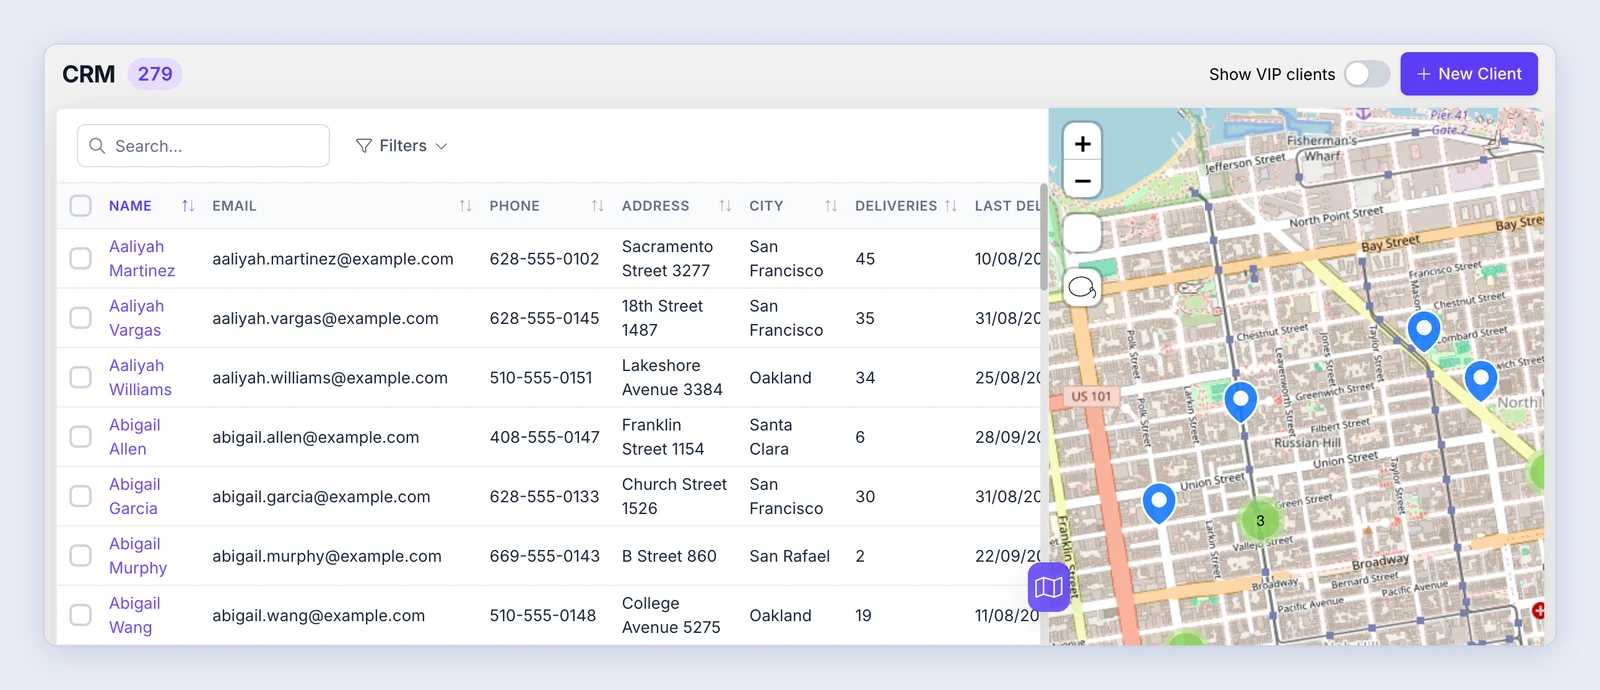Click the LAST DEL column header
Screen dimensions: 1600x690
[x=1007, y=206]
